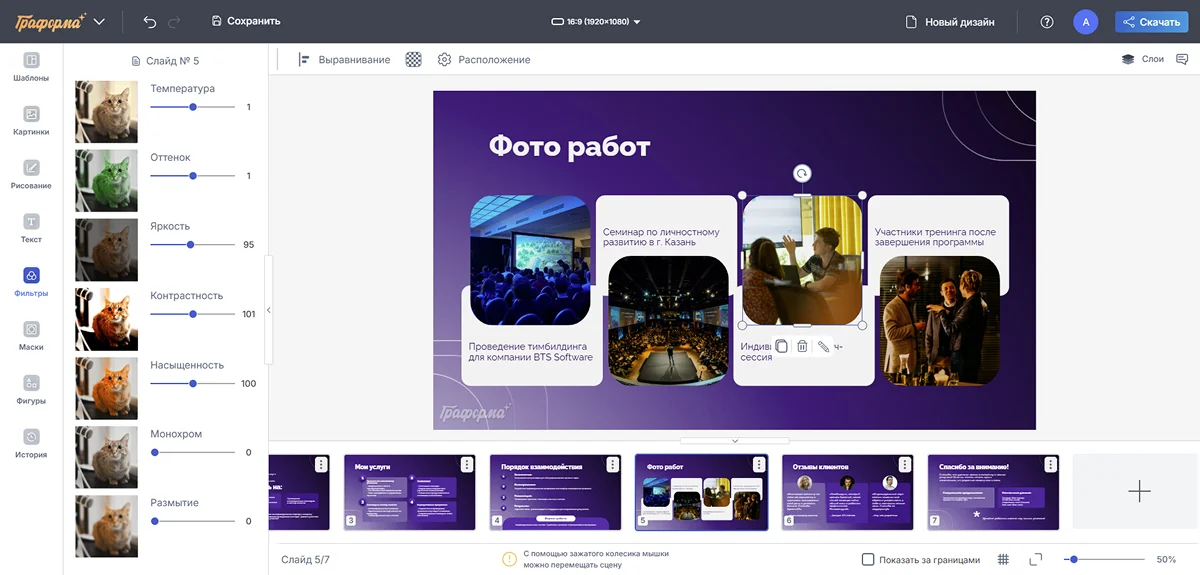Select text Участники тренинга после завершения программы

(x=935, y=237)
